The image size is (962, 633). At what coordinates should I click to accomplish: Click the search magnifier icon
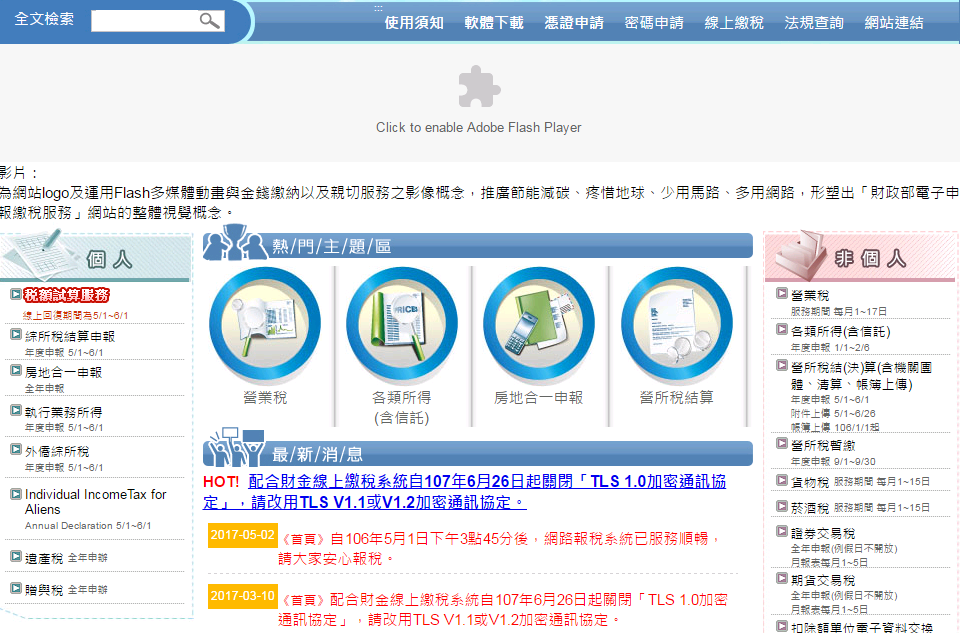coord(208,19)
